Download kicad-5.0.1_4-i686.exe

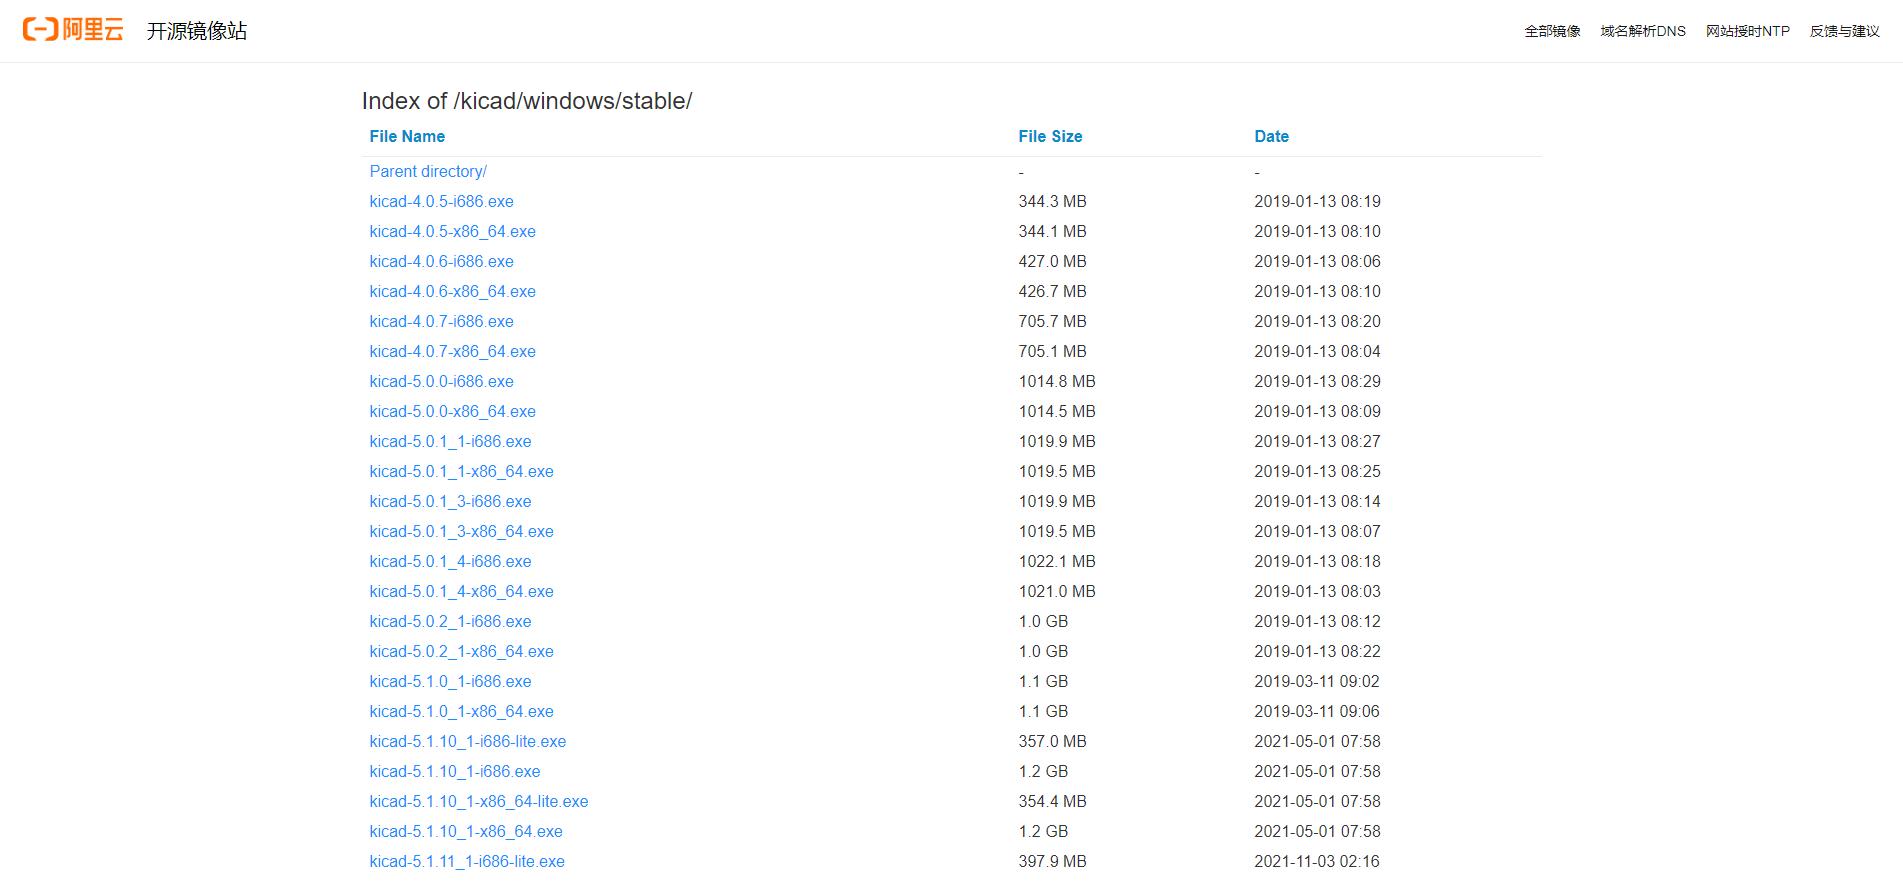(x=450, y=561)
